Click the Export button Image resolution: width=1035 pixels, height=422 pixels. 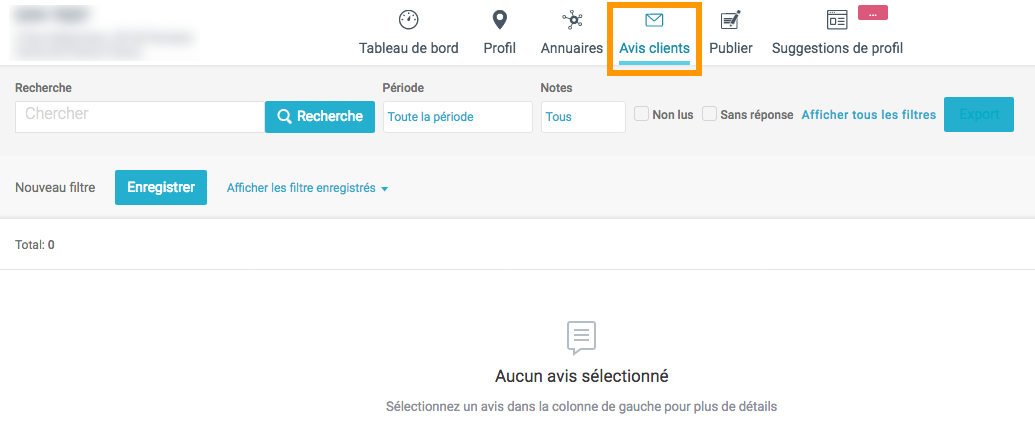pyautogui.click(x=978, y=115)
